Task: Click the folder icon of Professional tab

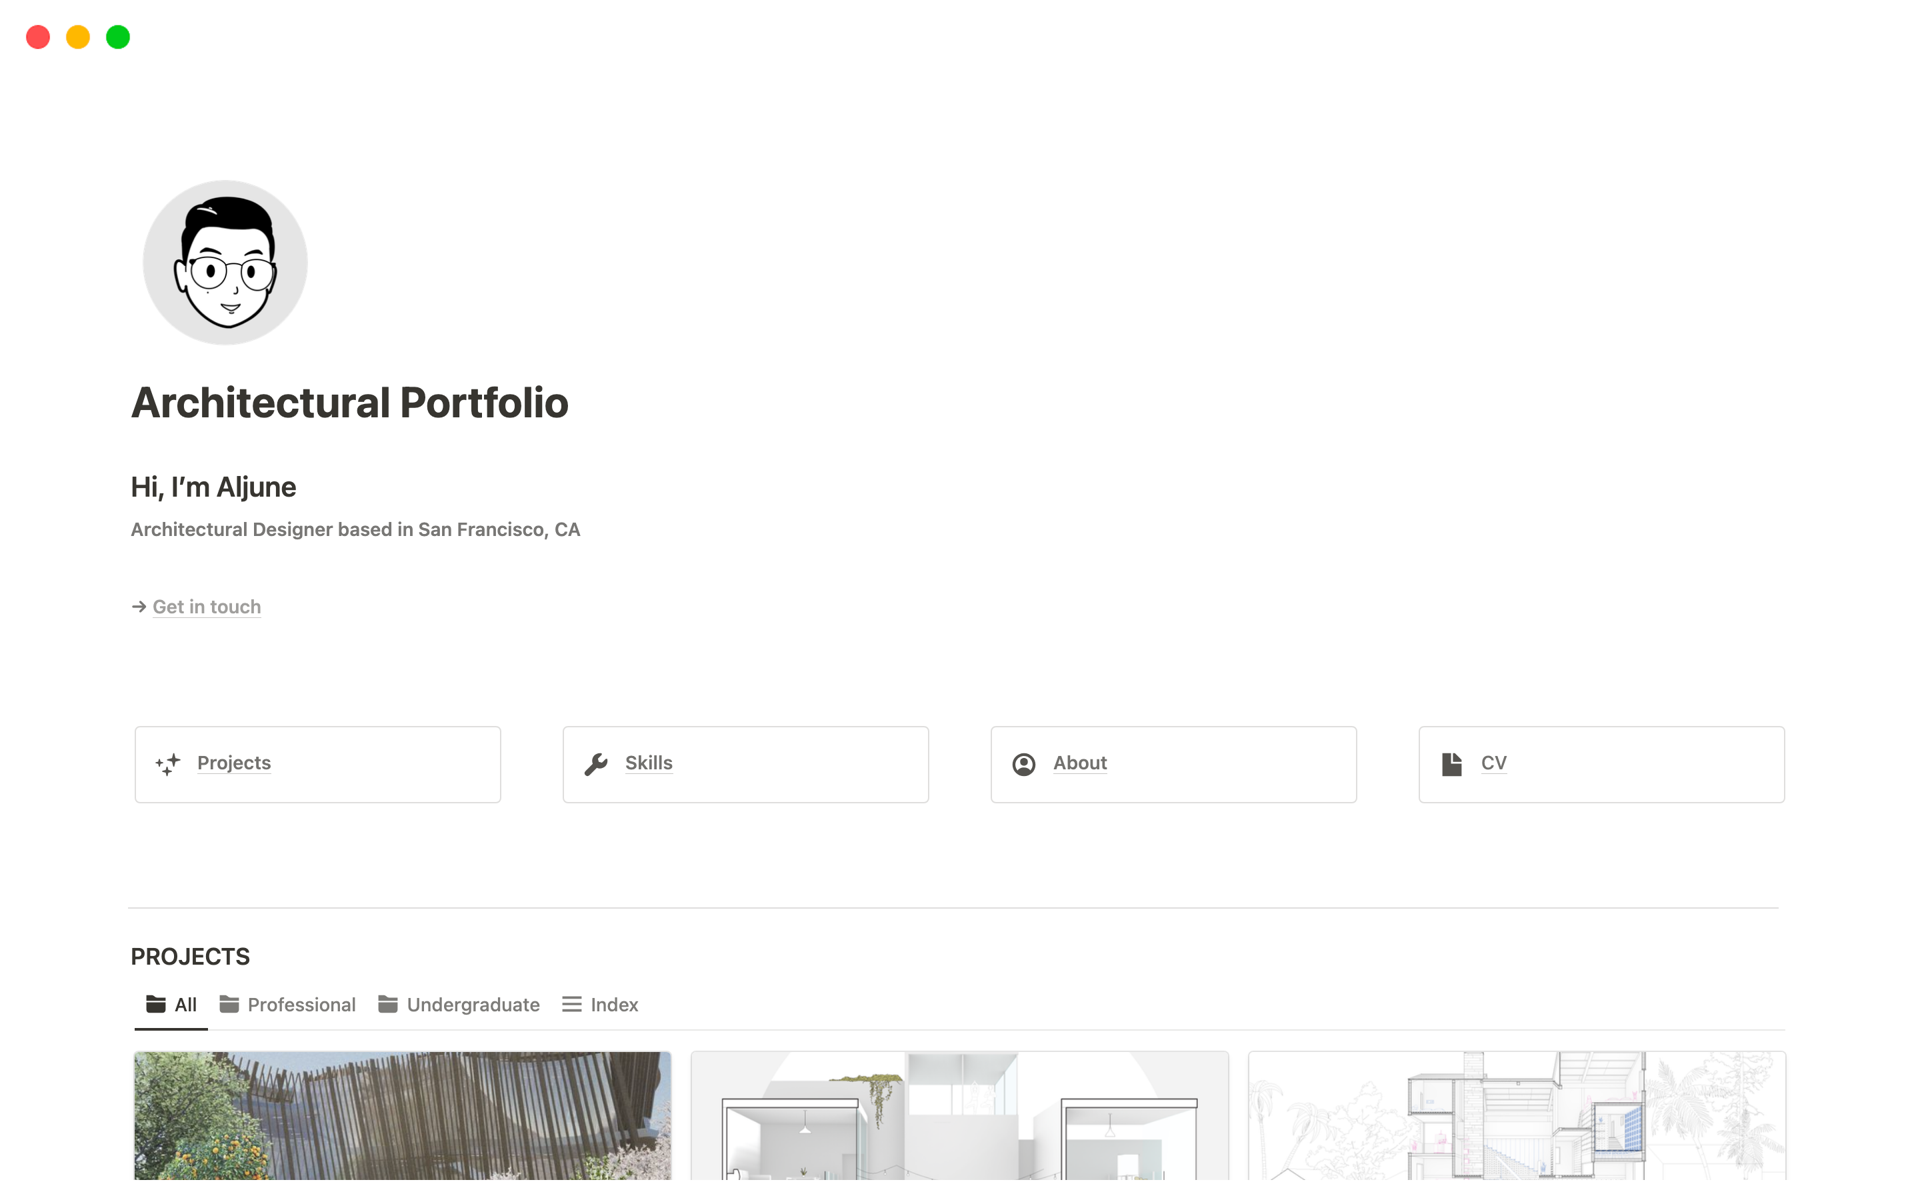Action: [229, 1004]
